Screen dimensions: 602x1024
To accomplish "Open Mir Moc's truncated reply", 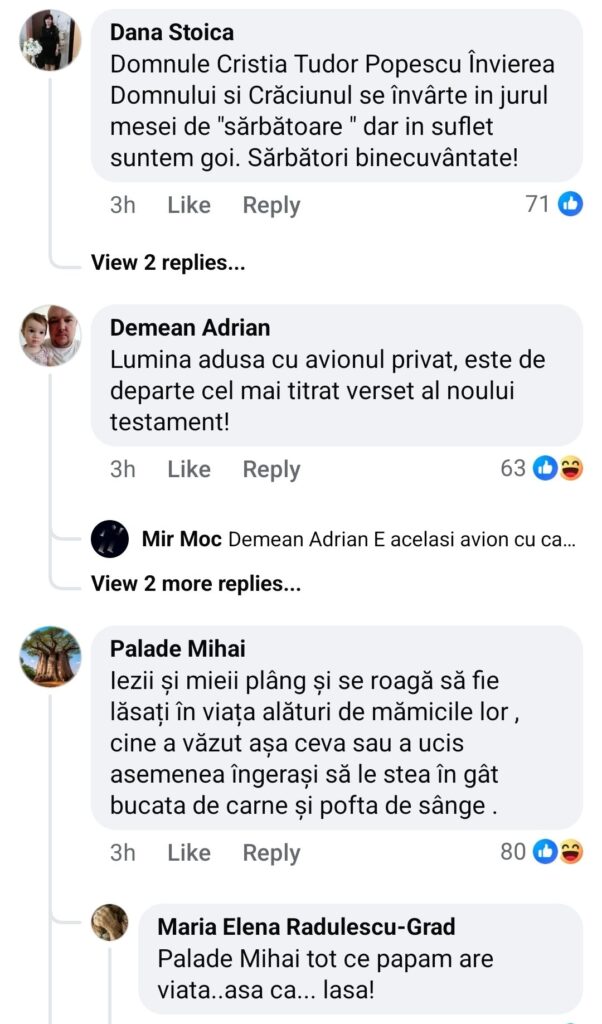I will click(x=402, y=540).
